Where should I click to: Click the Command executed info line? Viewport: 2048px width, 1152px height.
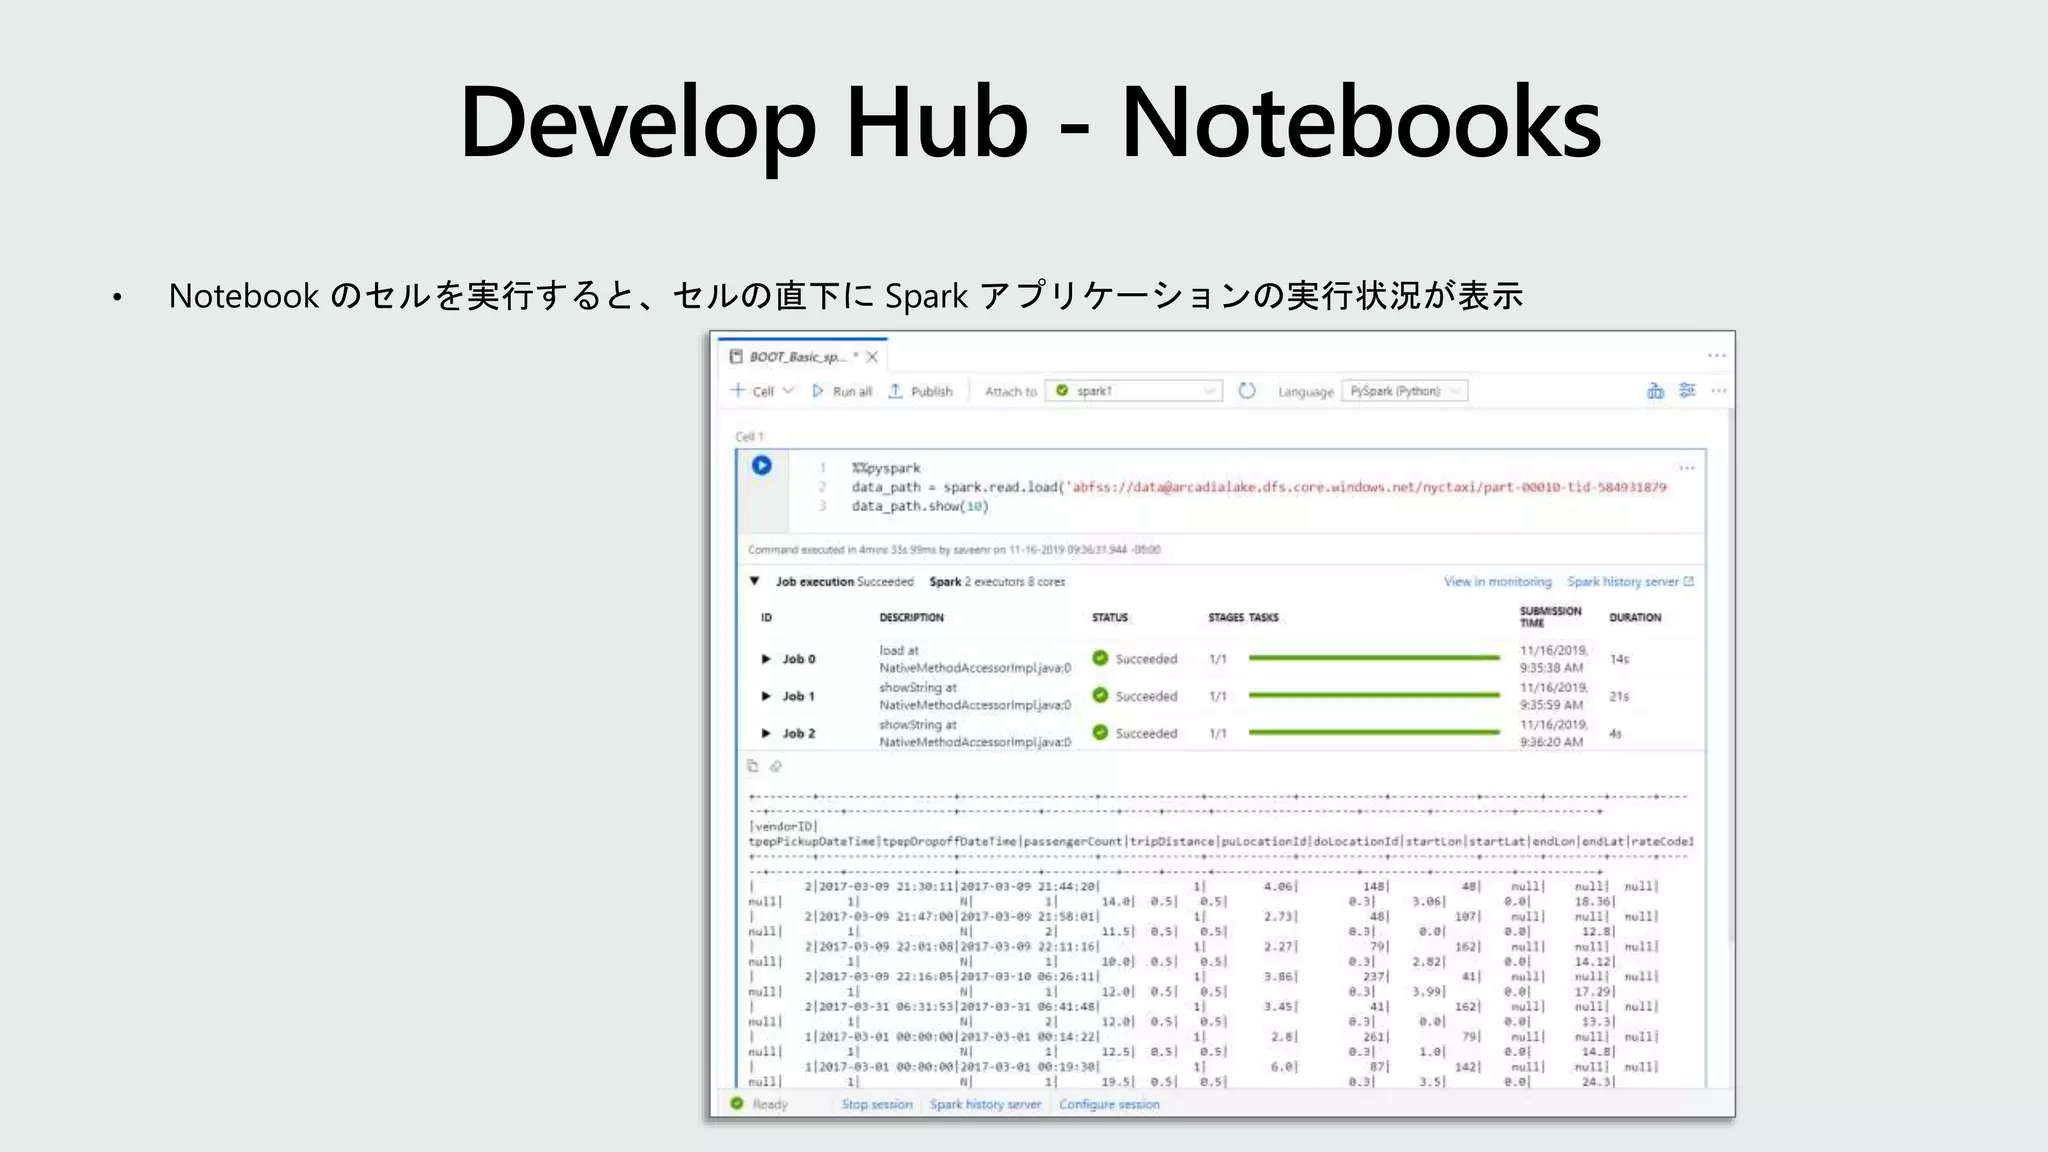pos(954,549)
